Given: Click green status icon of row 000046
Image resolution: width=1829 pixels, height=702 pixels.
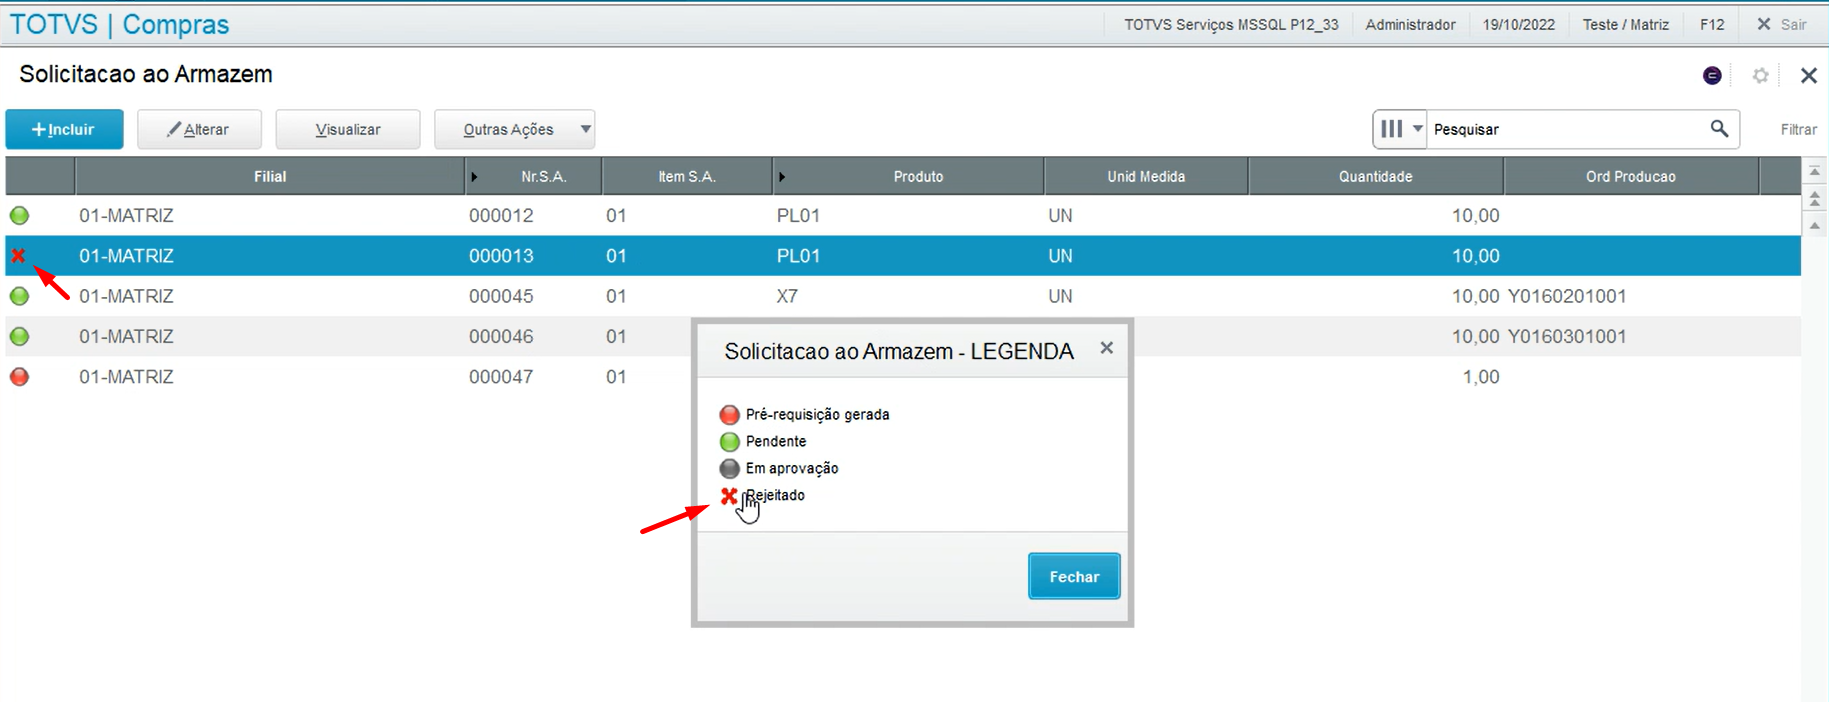Looking at the screenshot, I should 19,336.
